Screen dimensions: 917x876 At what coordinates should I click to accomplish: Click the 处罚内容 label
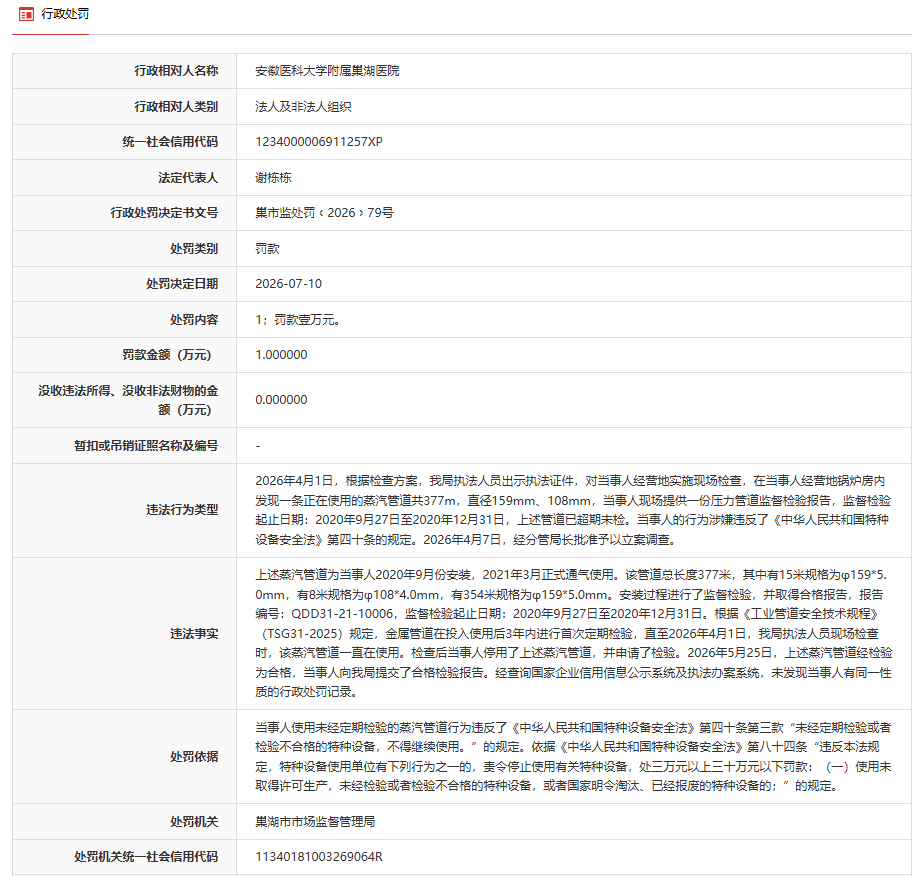pyautogui.click(x=194, y=320)
